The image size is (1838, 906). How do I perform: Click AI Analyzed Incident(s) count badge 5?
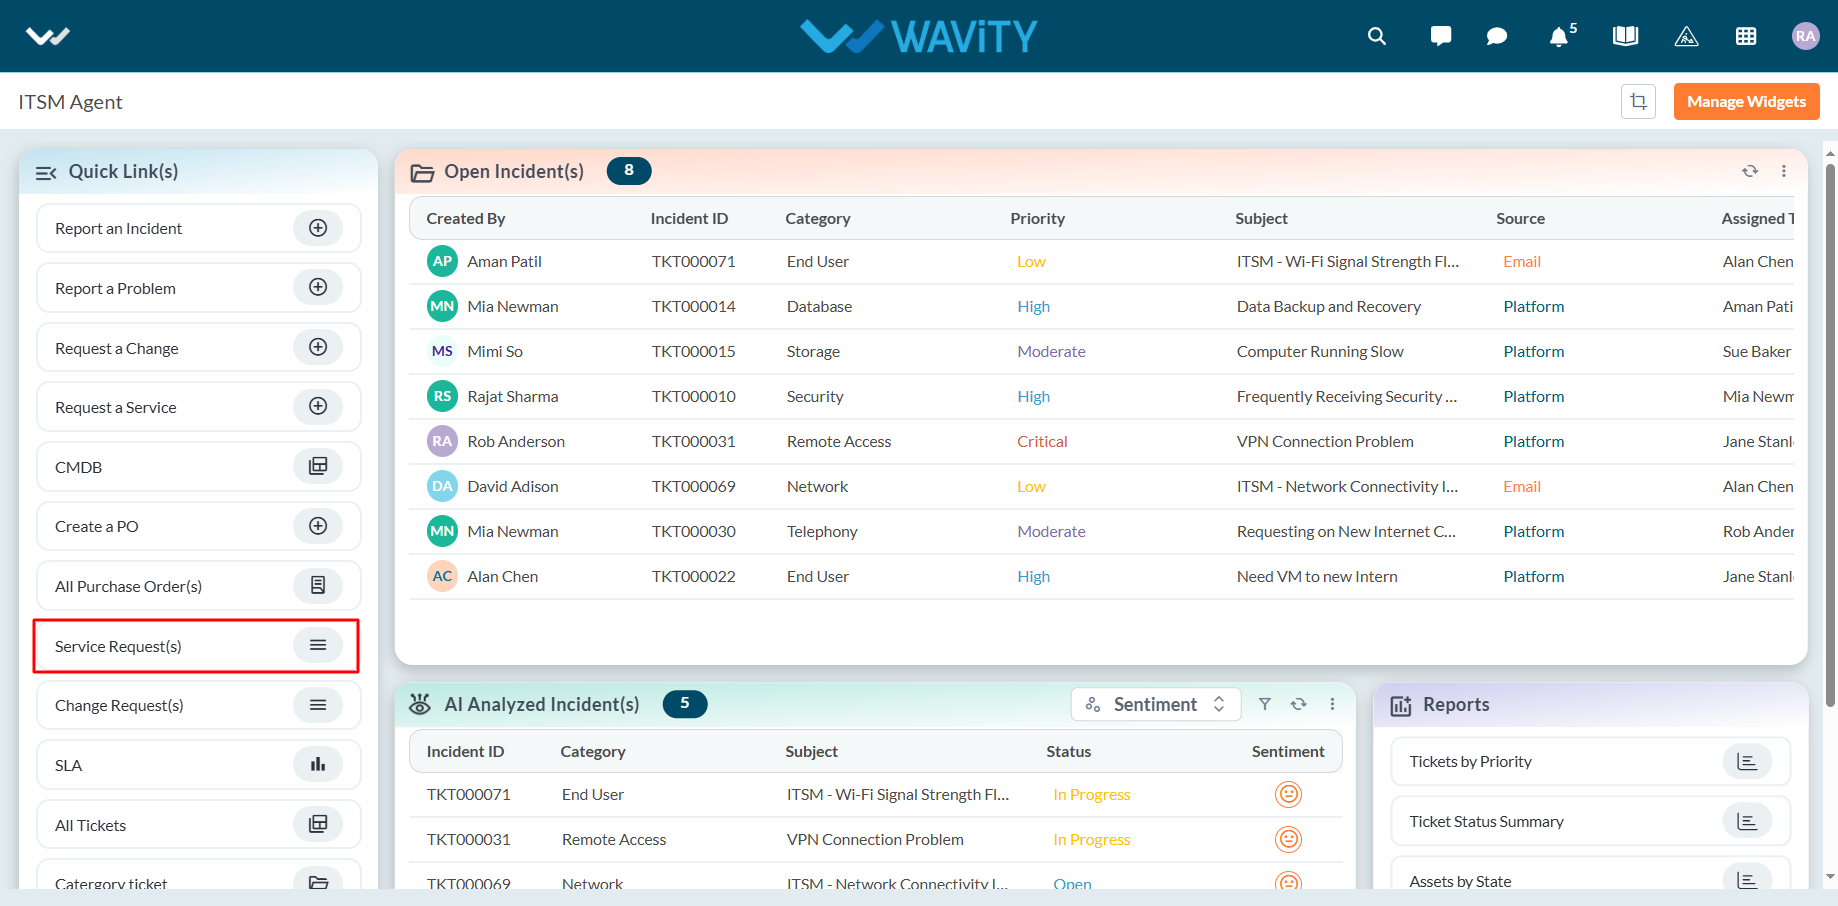click(x=685, y=704)
